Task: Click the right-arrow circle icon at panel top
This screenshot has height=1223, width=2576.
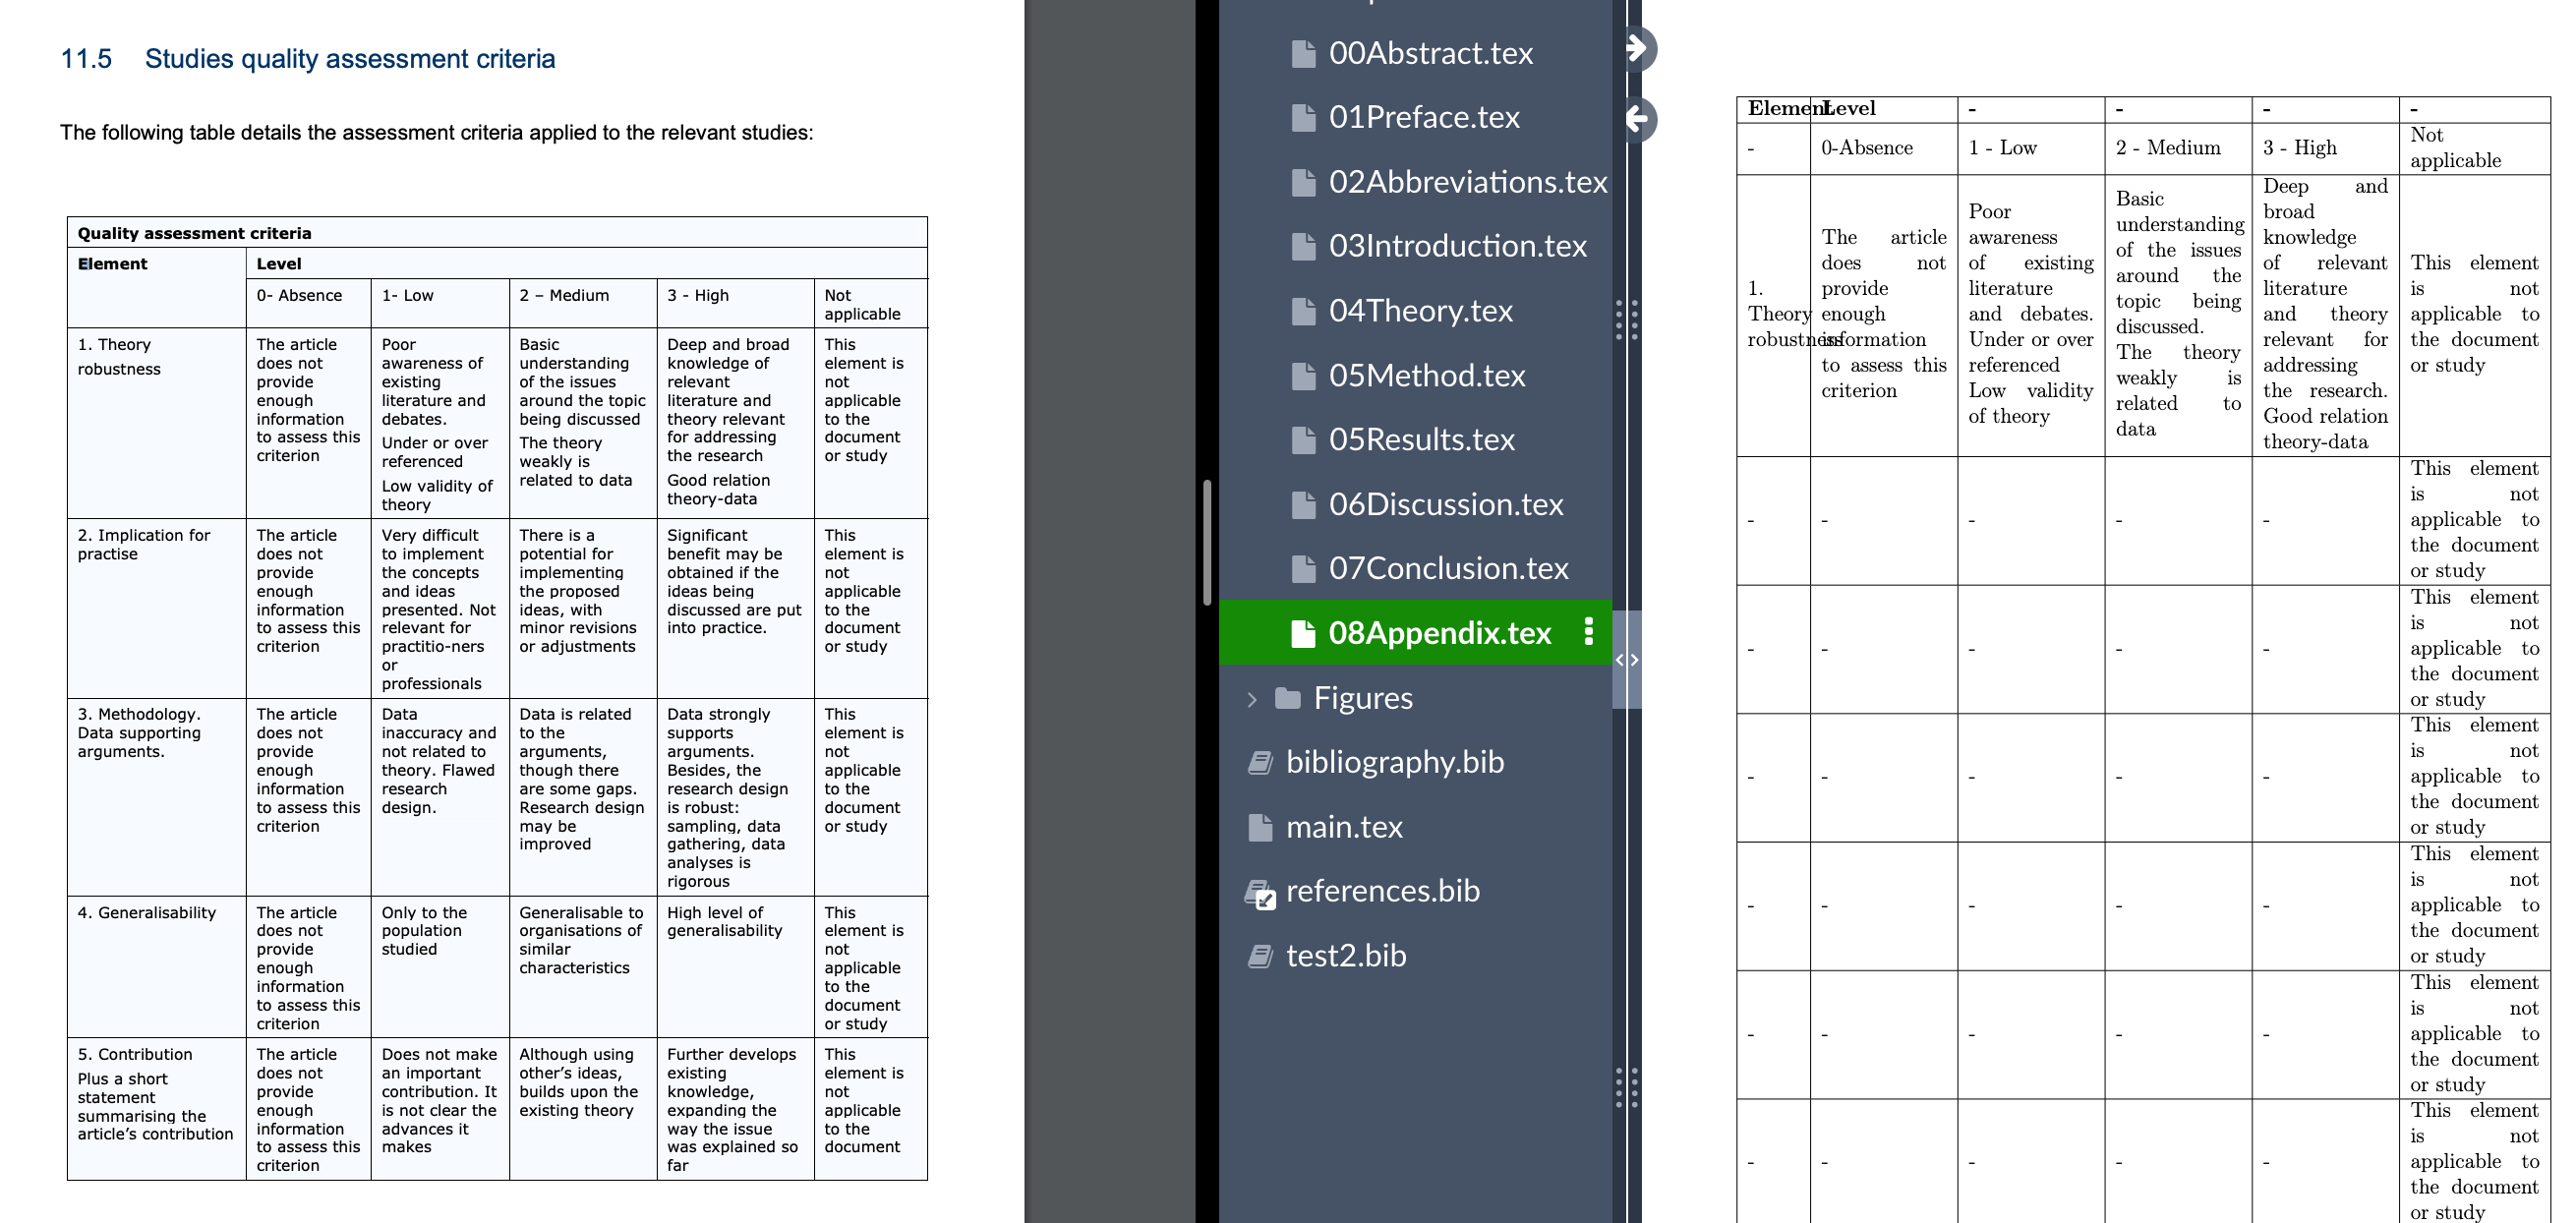Action: point(1640,47)
